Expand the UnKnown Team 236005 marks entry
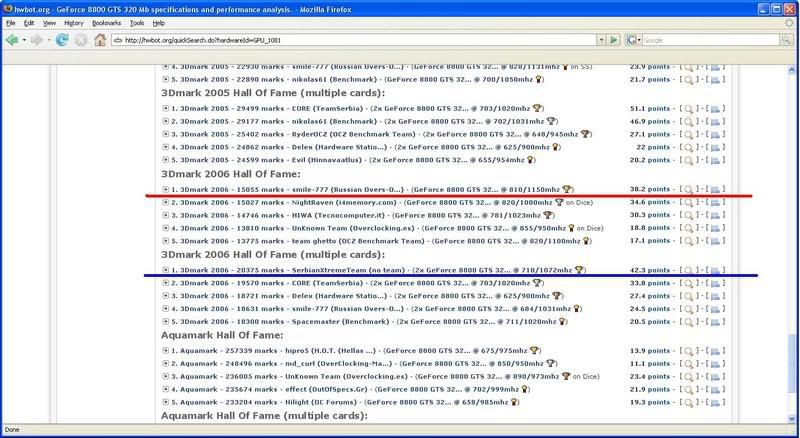Viewport: 800px width, 438px height. pyautogui.click(x=165, y=376)
